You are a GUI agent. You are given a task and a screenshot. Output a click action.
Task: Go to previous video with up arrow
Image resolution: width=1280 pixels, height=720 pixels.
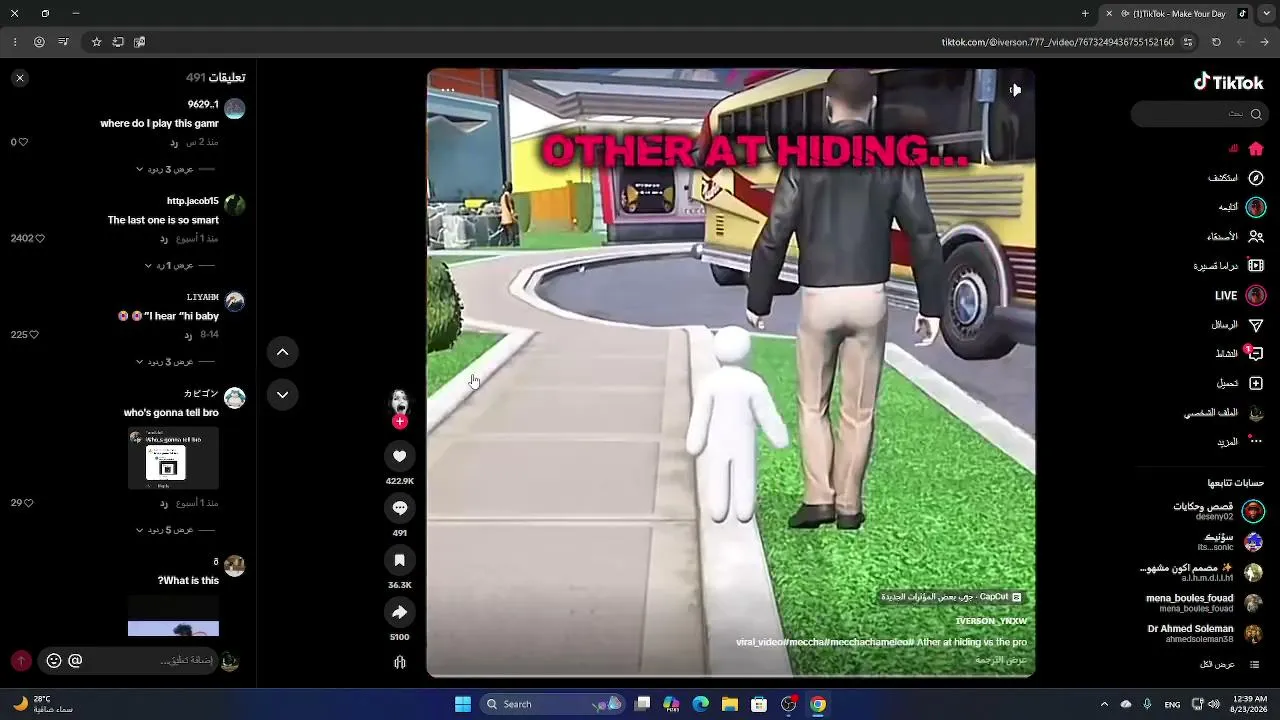coord(282,352)
